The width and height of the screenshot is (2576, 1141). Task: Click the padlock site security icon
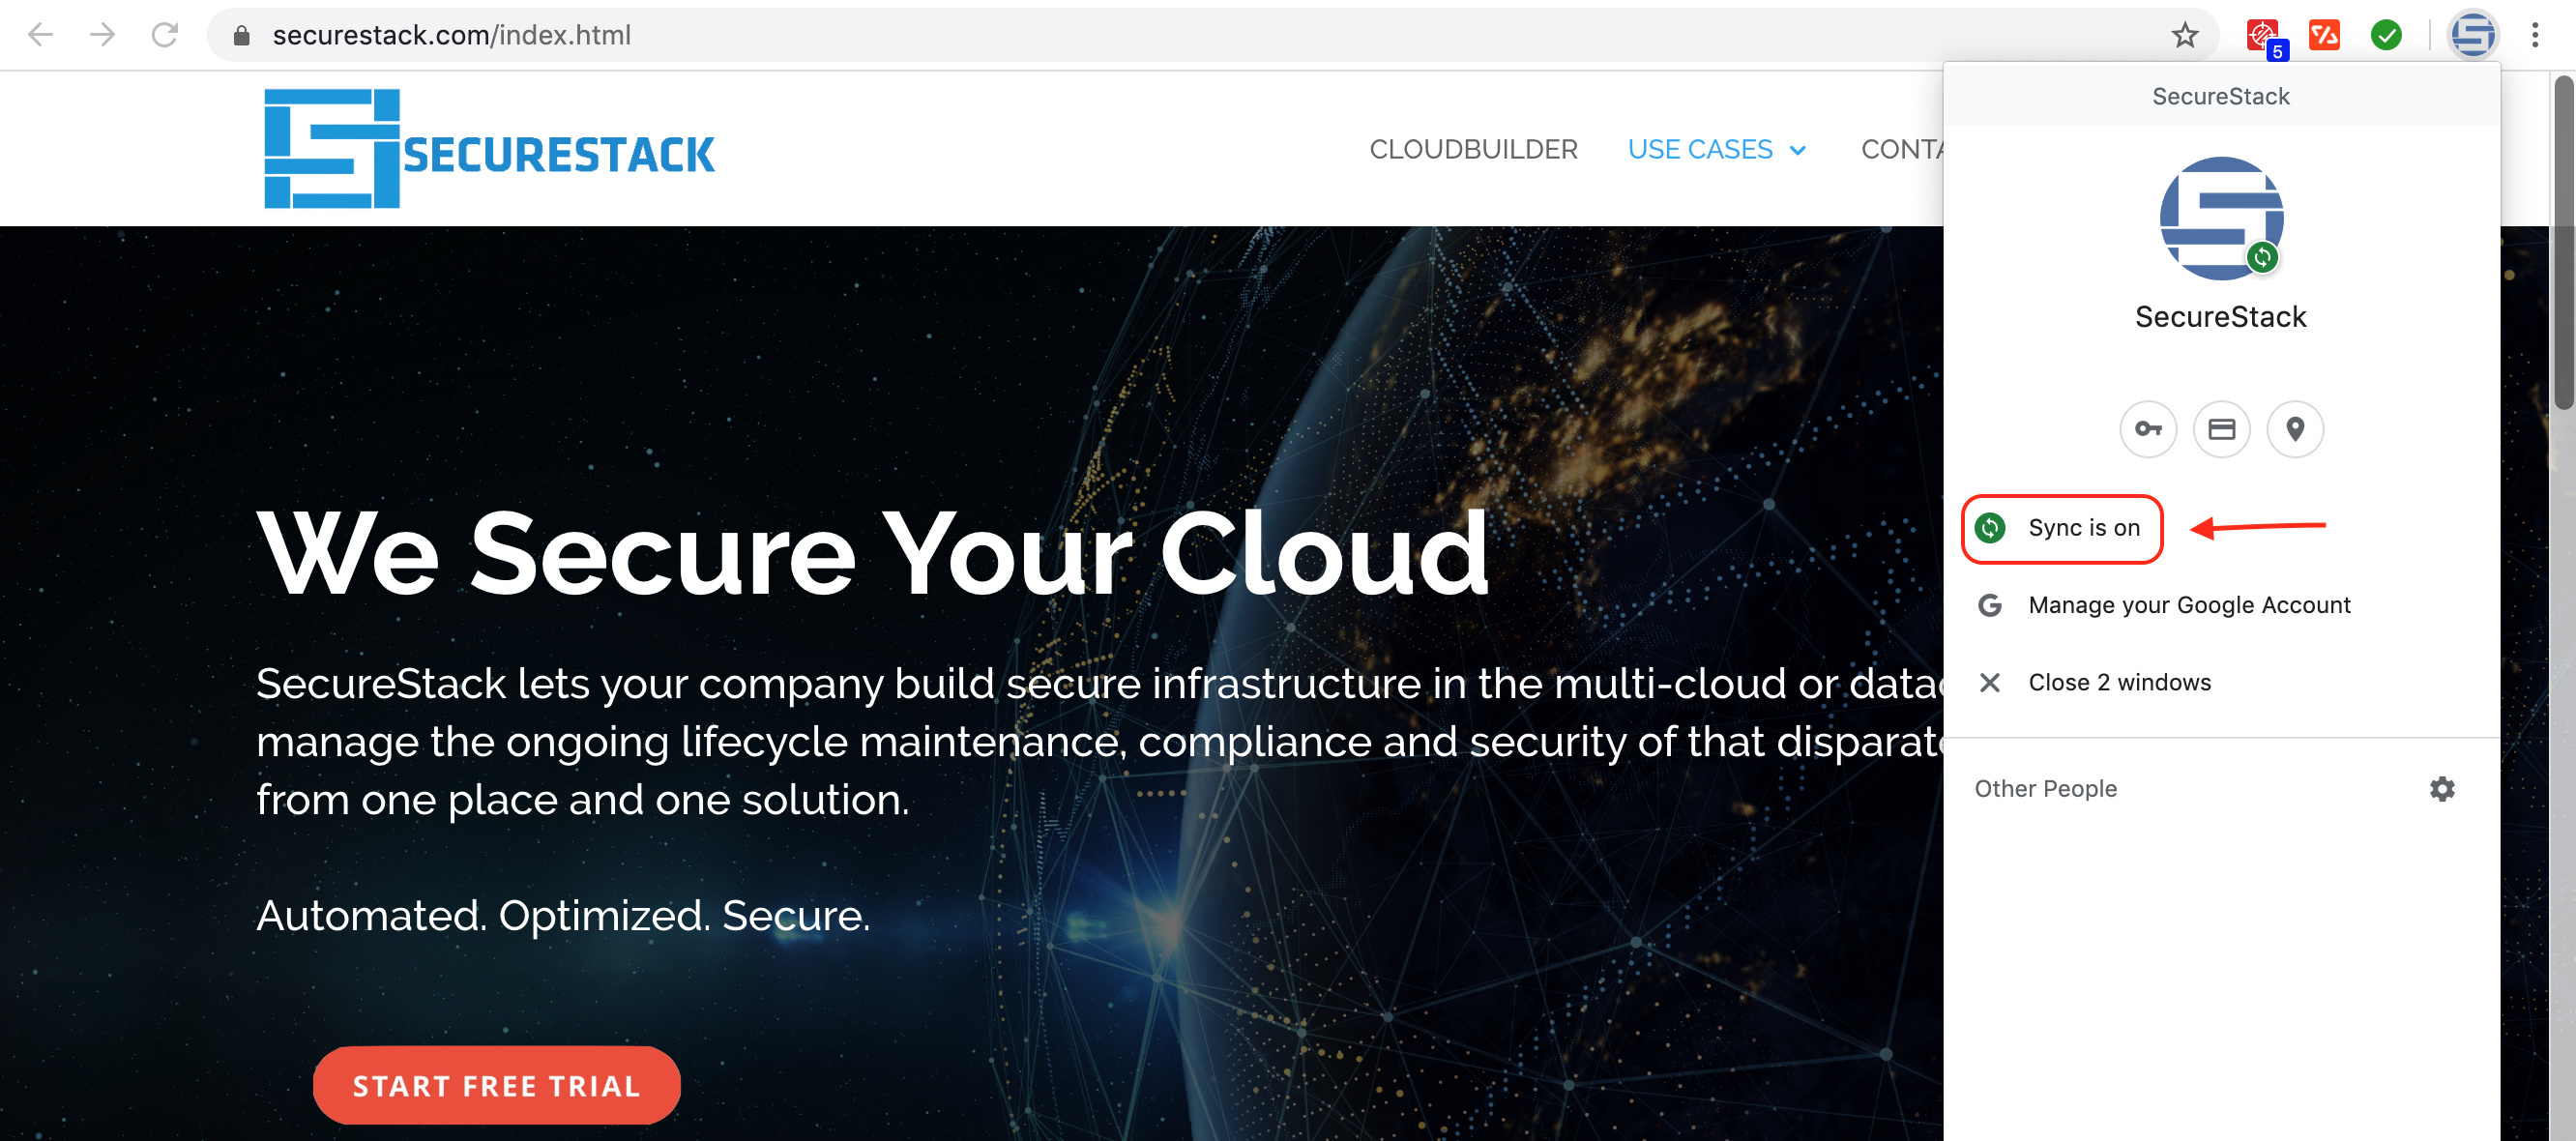(x=241, y=36)
